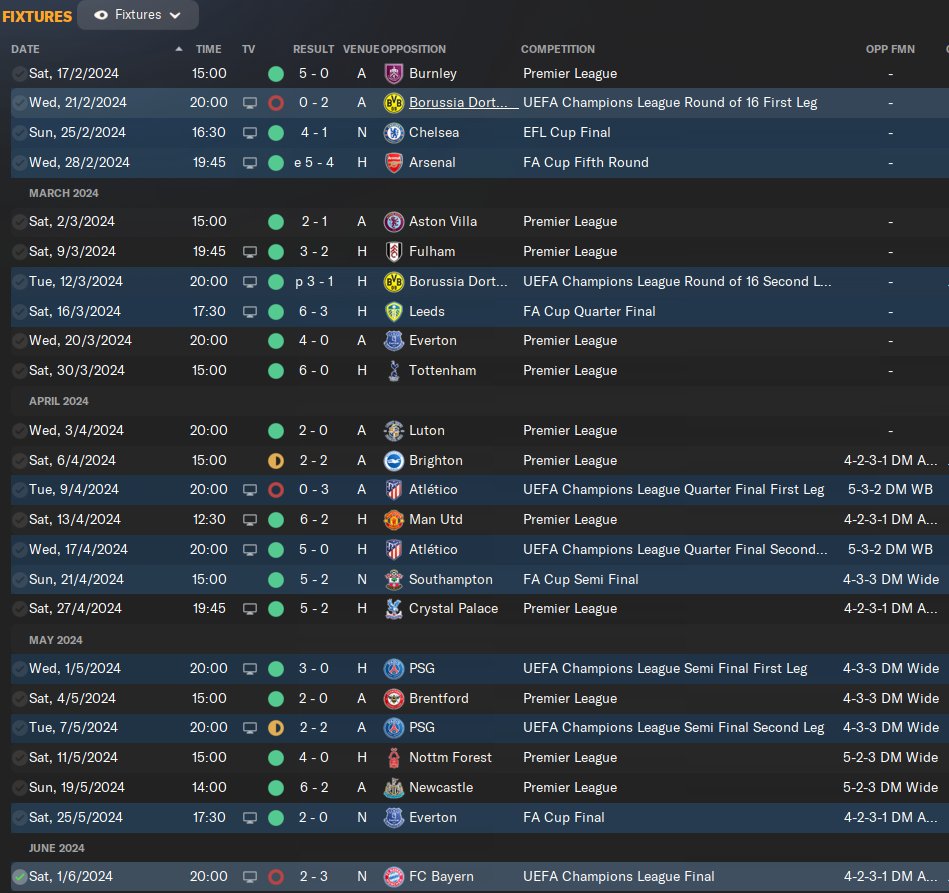The height and width of the screenshot is (893, 949).
Task: Click the Arsenal club badge
Action: (394, 162)
